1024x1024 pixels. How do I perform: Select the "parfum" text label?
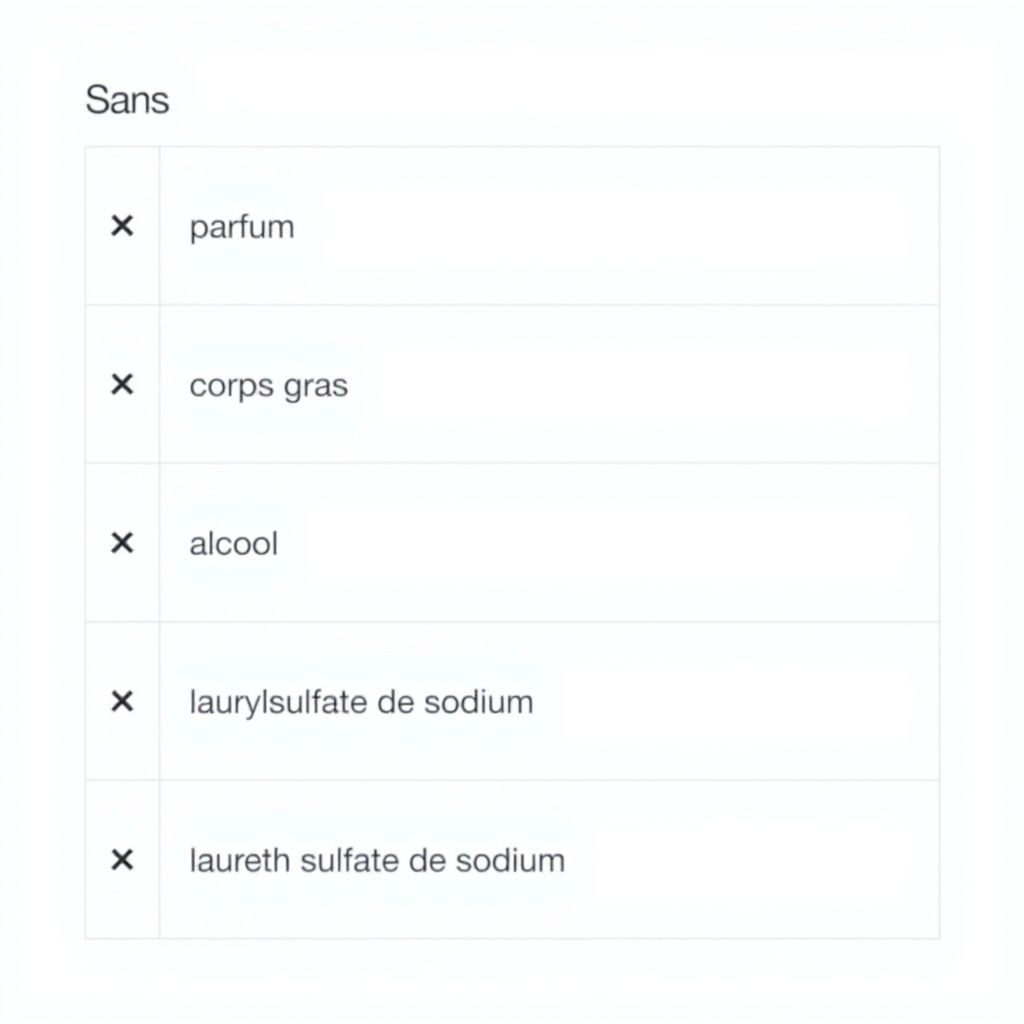click(242, 227)
